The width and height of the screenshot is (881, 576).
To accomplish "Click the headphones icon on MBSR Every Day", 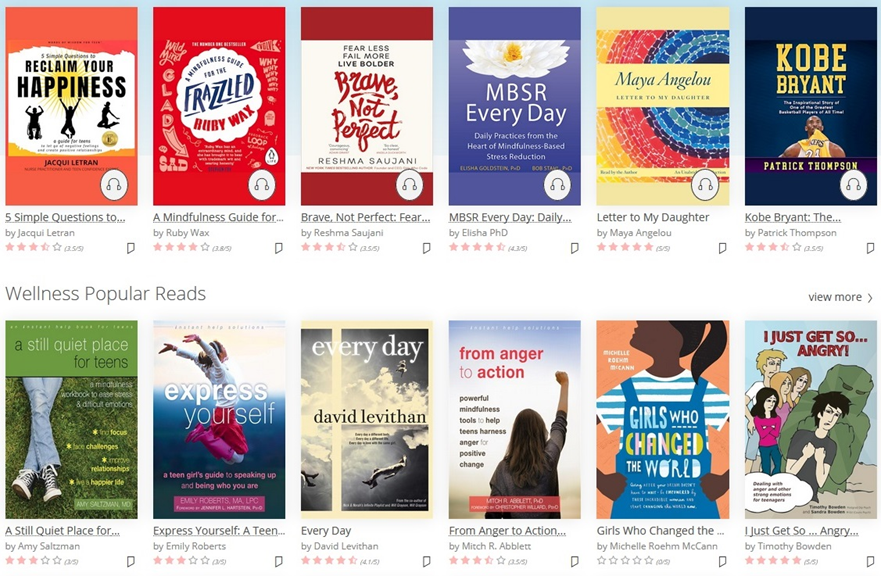I will pos(557,185).
